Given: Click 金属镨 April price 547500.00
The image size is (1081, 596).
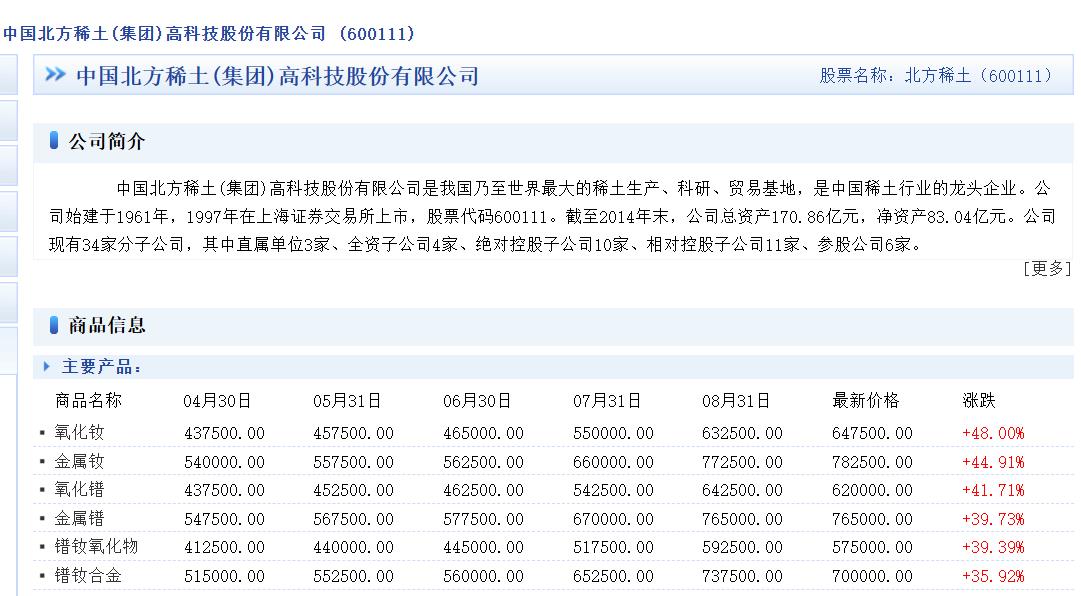Looking at the screenshot, I should [x=224, y=519].
